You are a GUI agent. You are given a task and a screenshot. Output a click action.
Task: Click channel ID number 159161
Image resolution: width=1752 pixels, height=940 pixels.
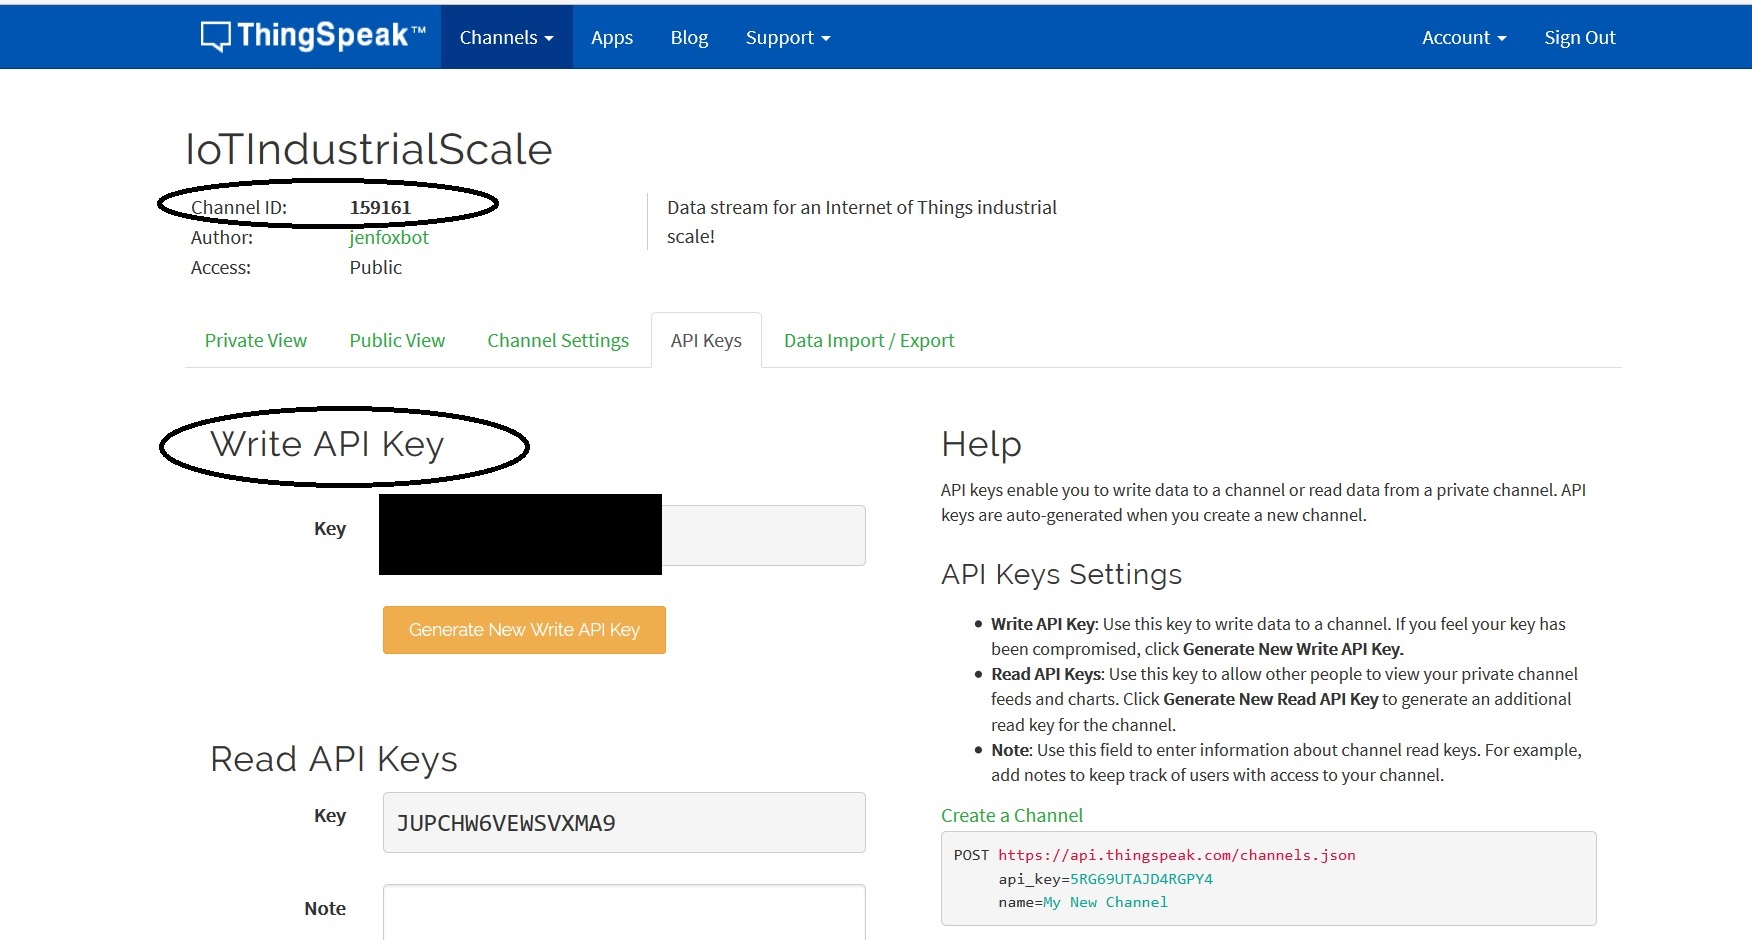(x=380, y=207)
